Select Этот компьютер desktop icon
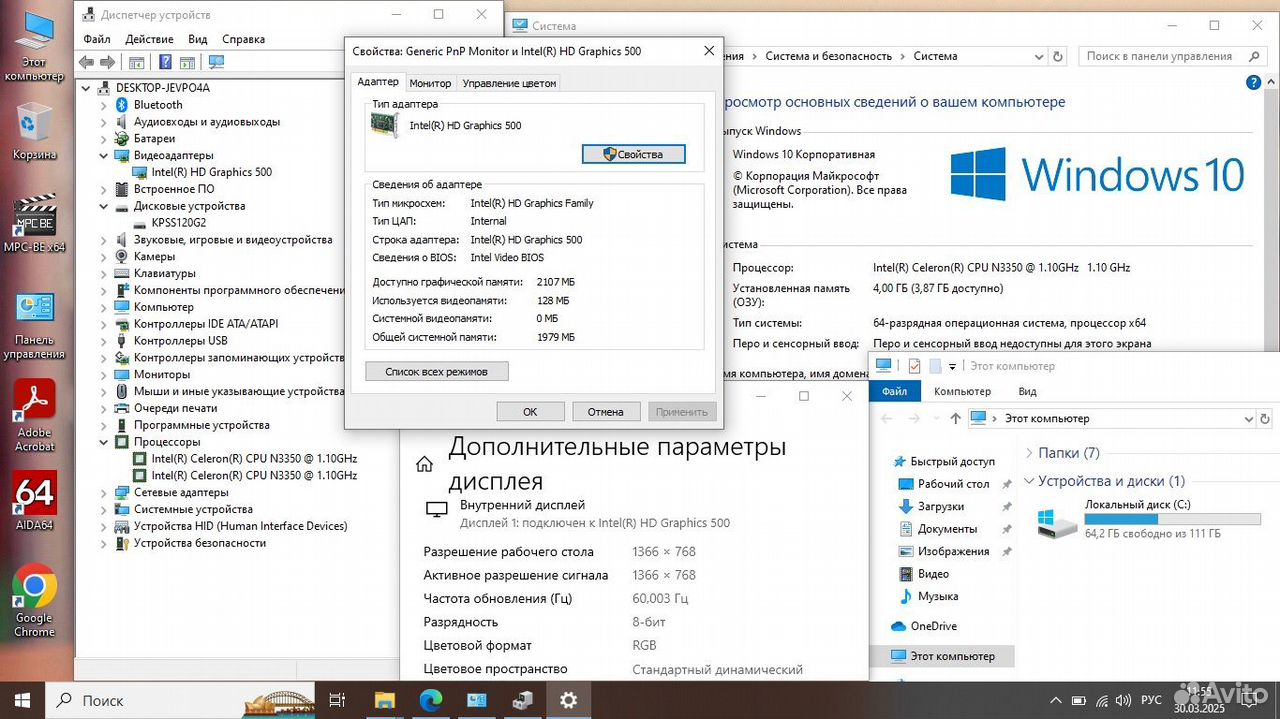 click(34, 46)
